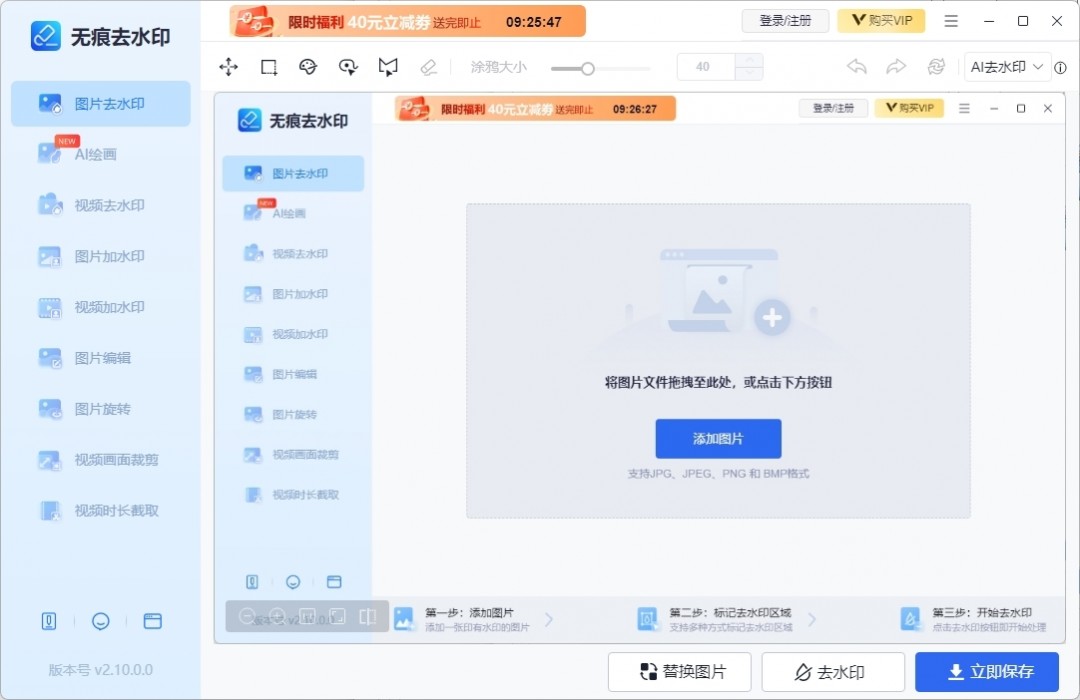The image size is (1080, 700).
Task: Select the polygon lasso marking tool
Action: [388, 66]
